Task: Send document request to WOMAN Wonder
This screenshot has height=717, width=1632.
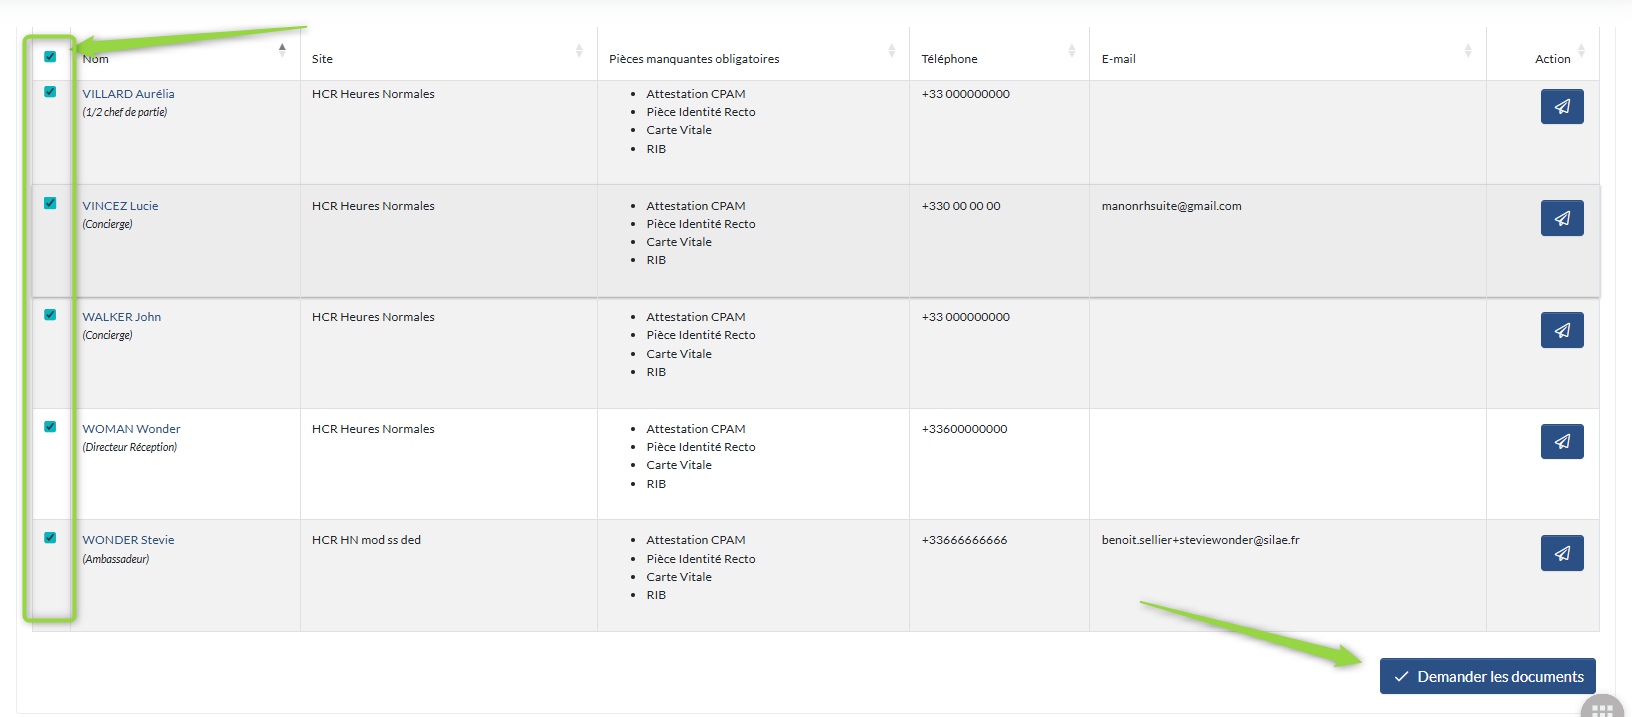Action: pyautogui.click(x=1561, y=441)
